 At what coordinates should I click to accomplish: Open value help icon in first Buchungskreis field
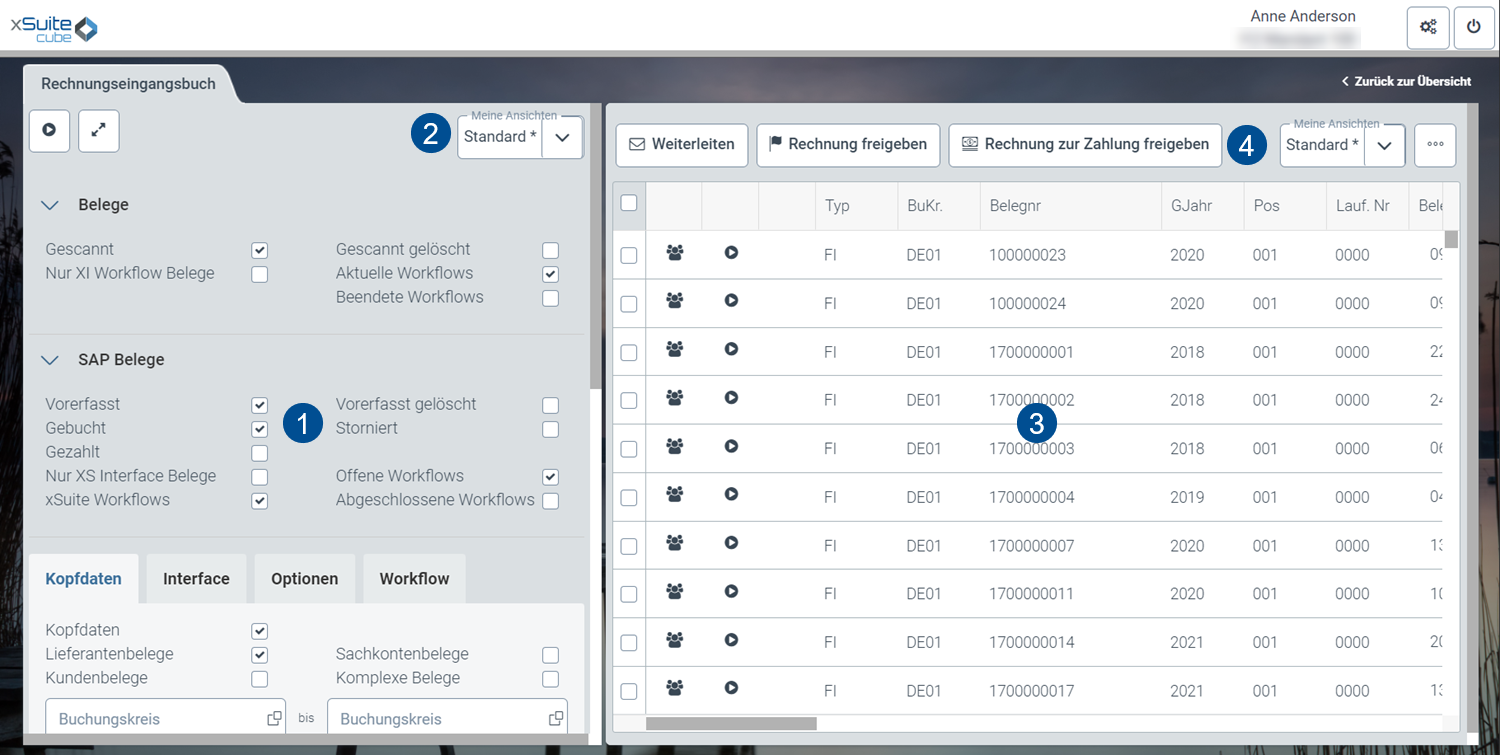tap(274, 719)
